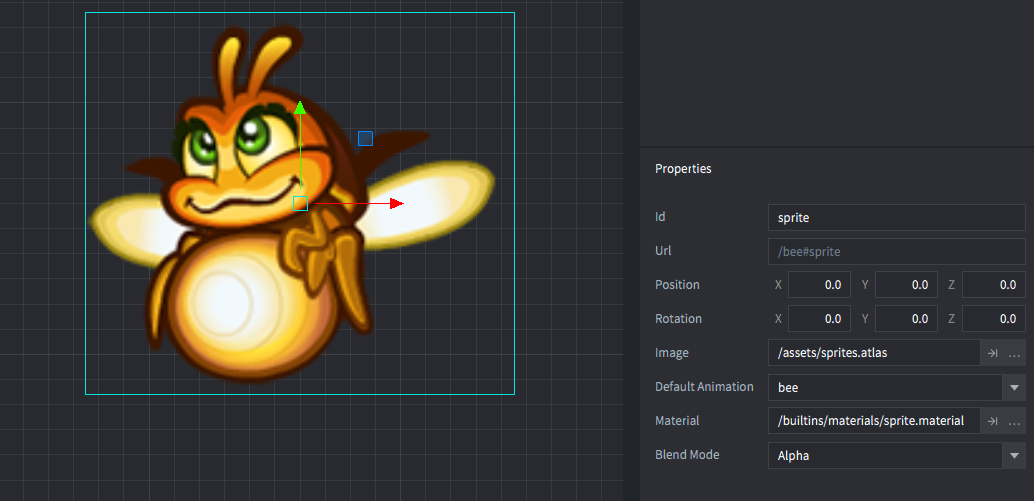Click the Image path field /assets/sprites.atlas
This screenshot has width=1034, height=501.
(874, 353)
